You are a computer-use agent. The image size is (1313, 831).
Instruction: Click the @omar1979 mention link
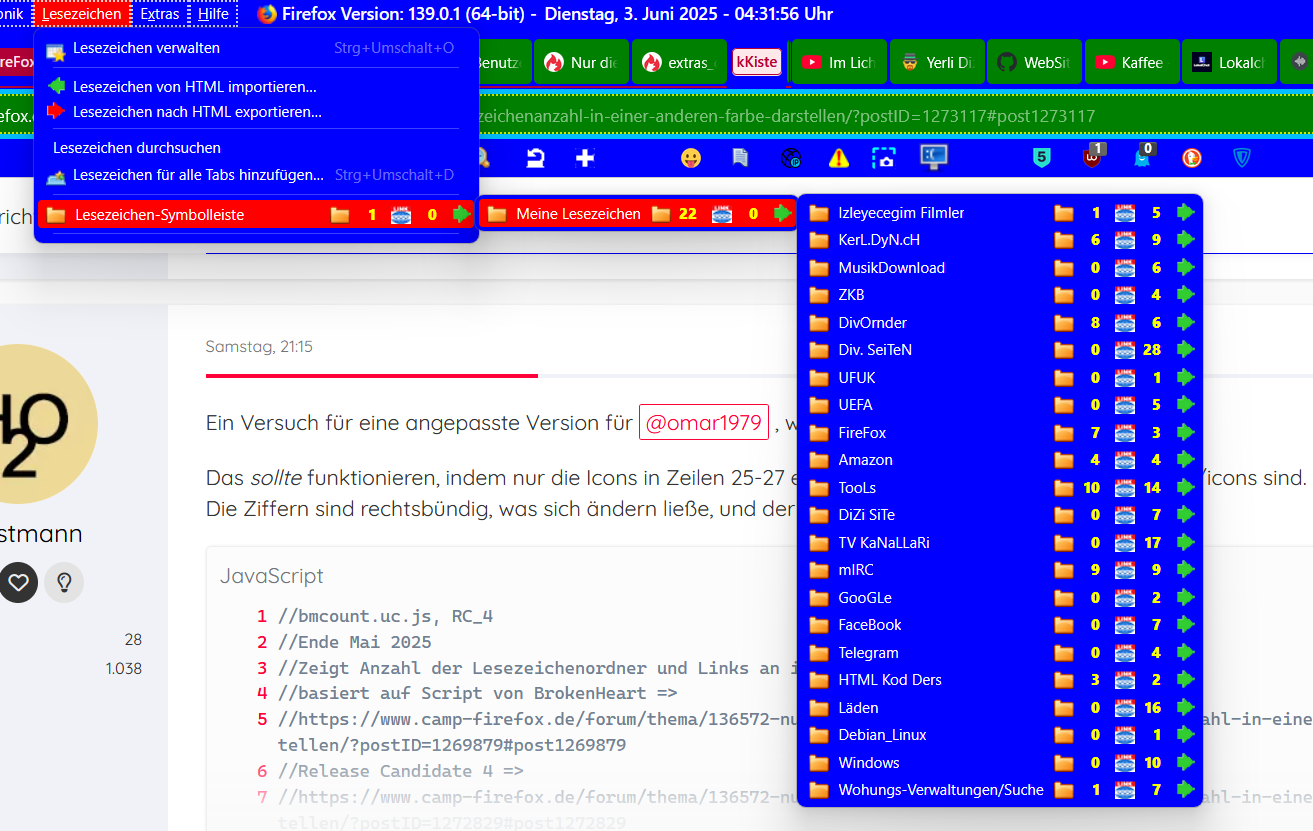pos(704,422)
